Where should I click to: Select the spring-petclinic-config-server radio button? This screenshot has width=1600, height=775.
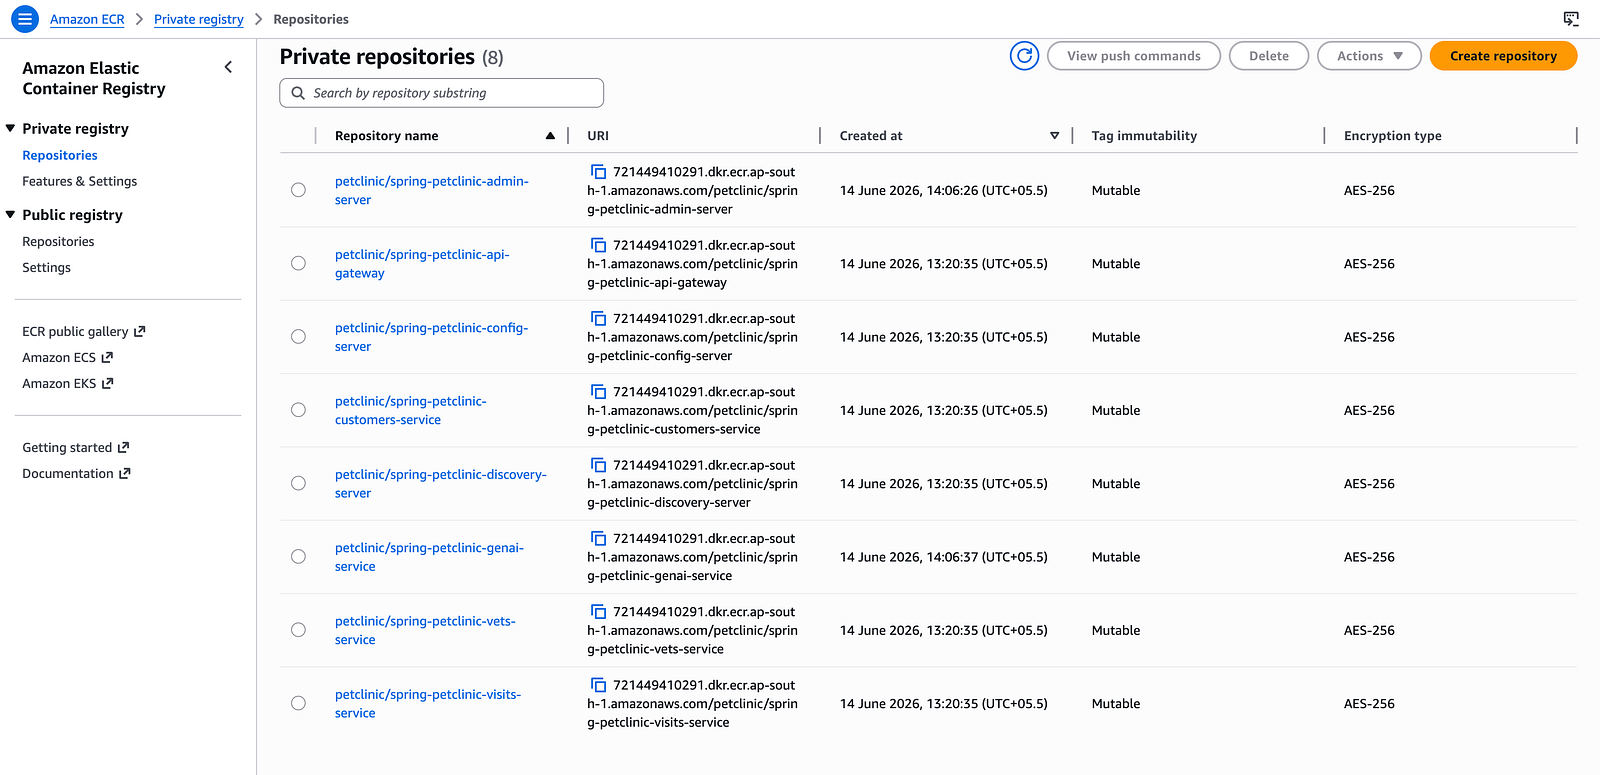298,337
